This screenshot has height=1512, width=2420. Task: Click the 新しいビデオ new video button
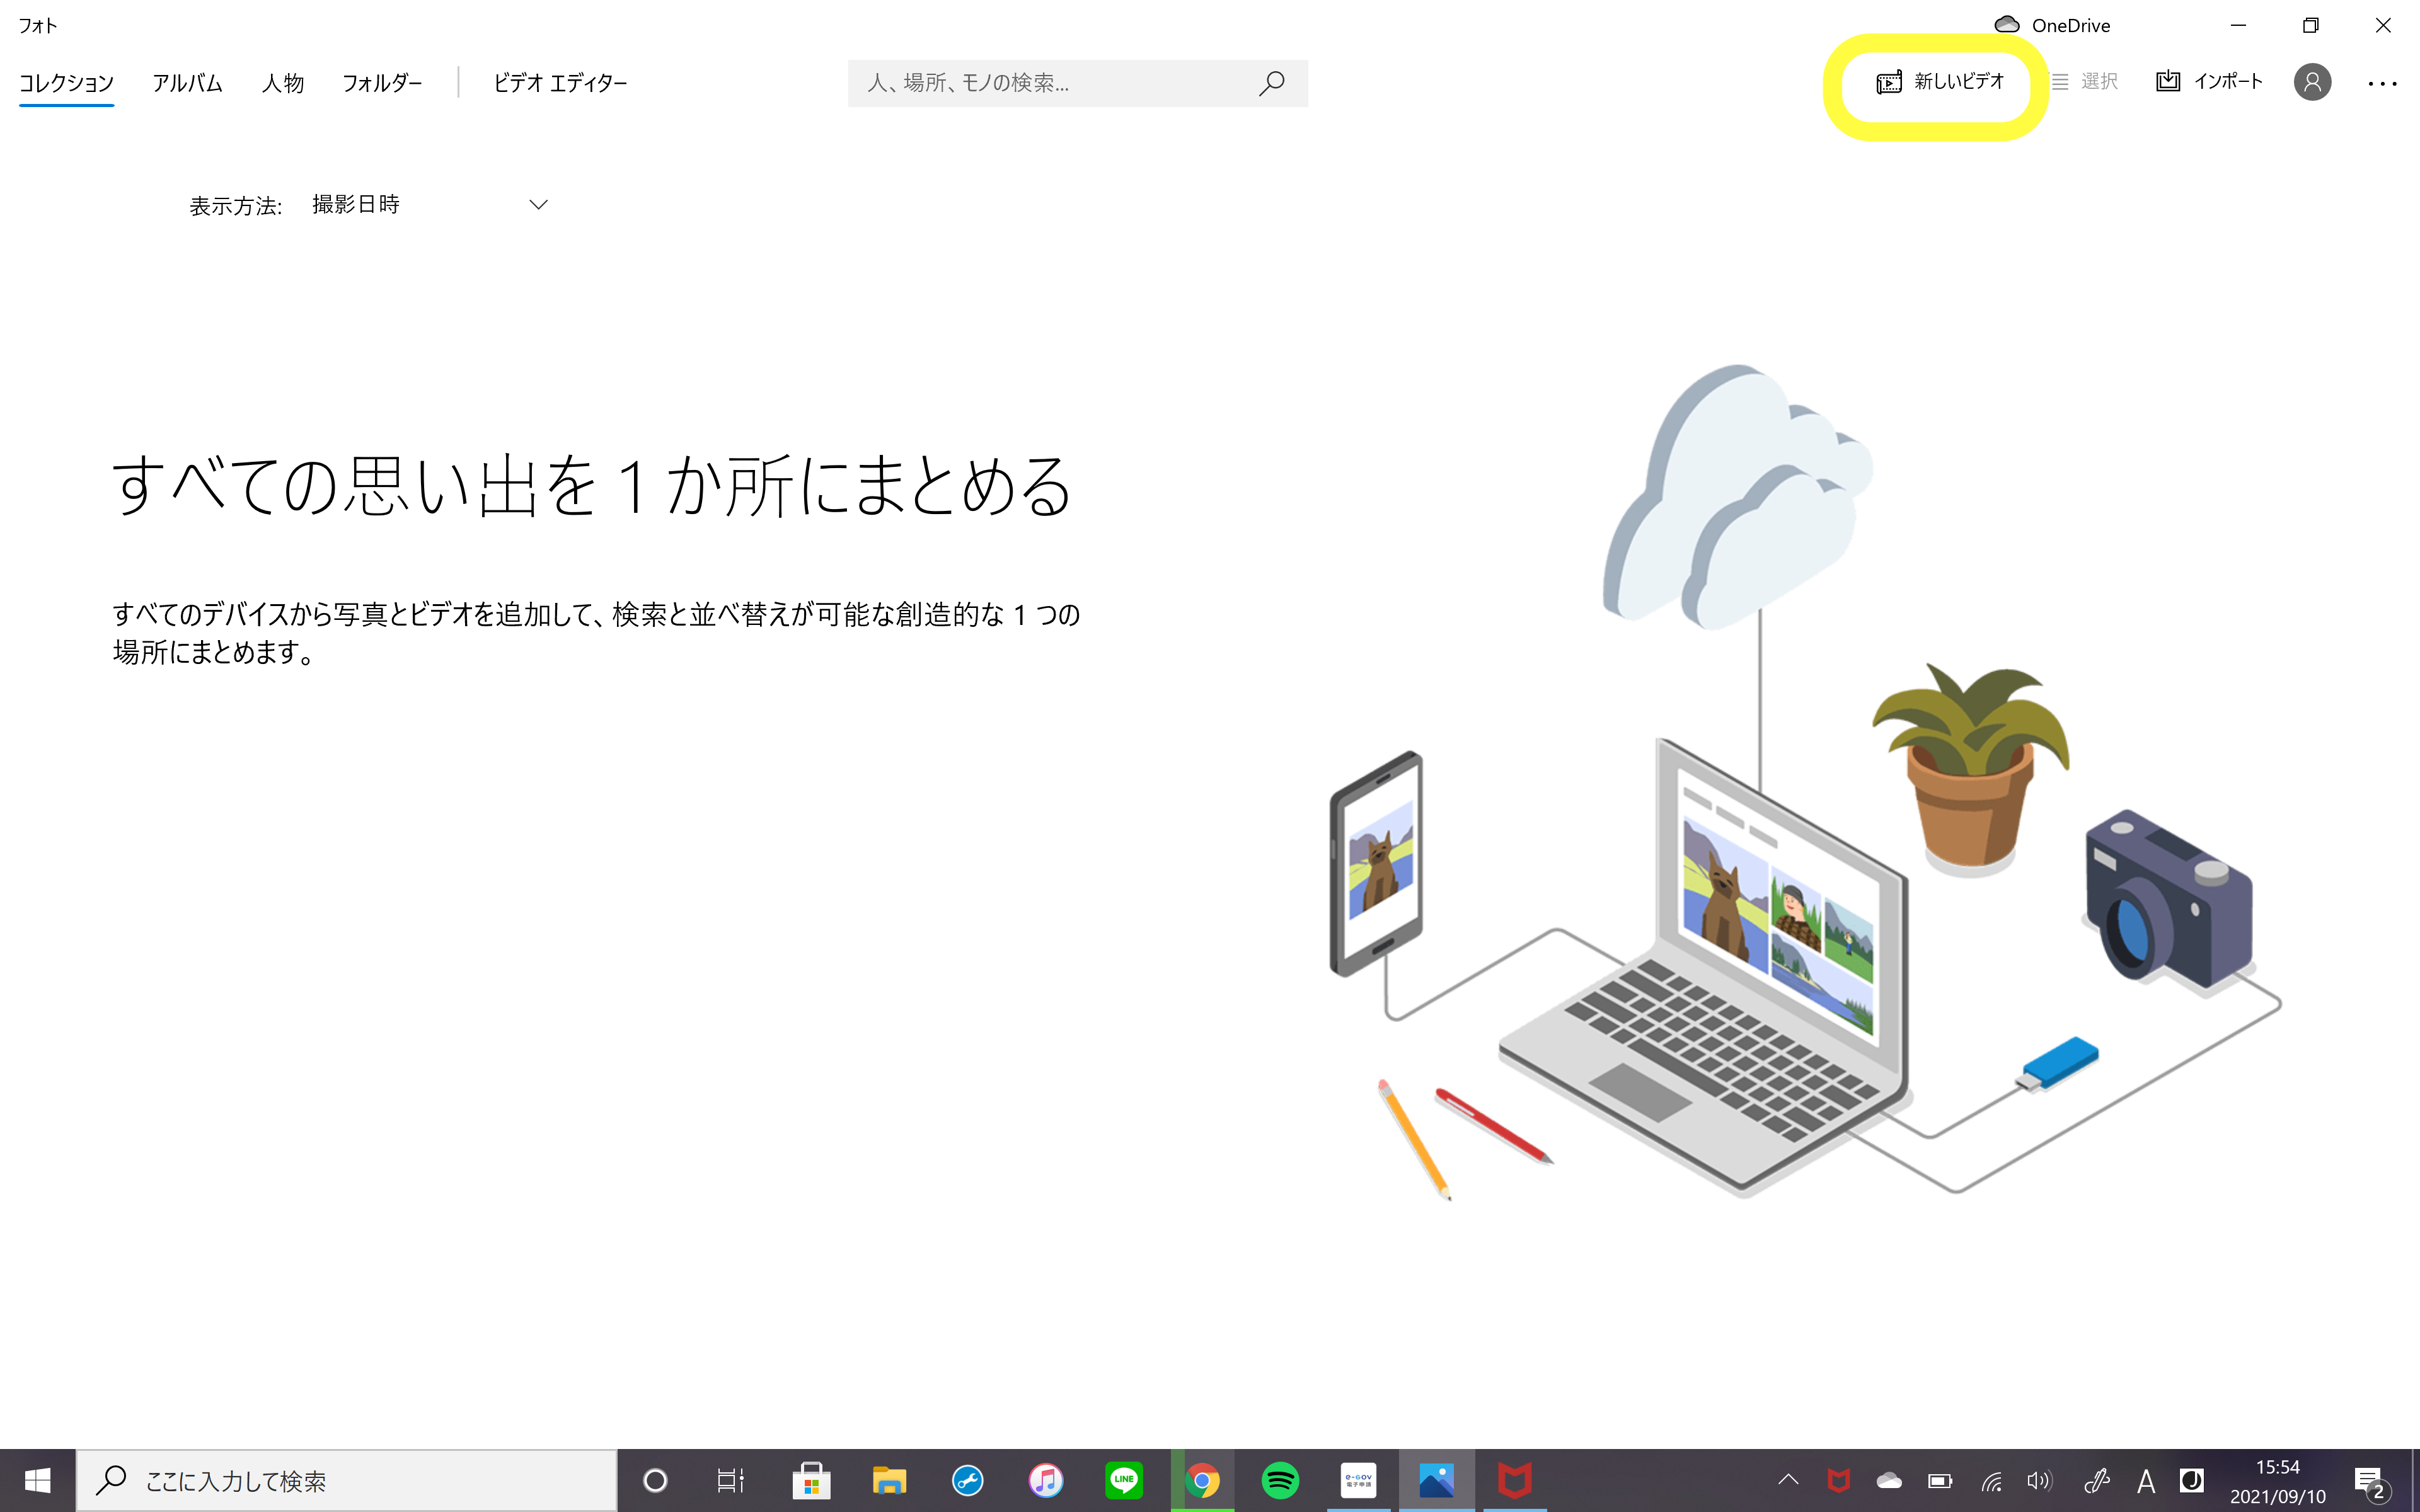[1940, 82]
